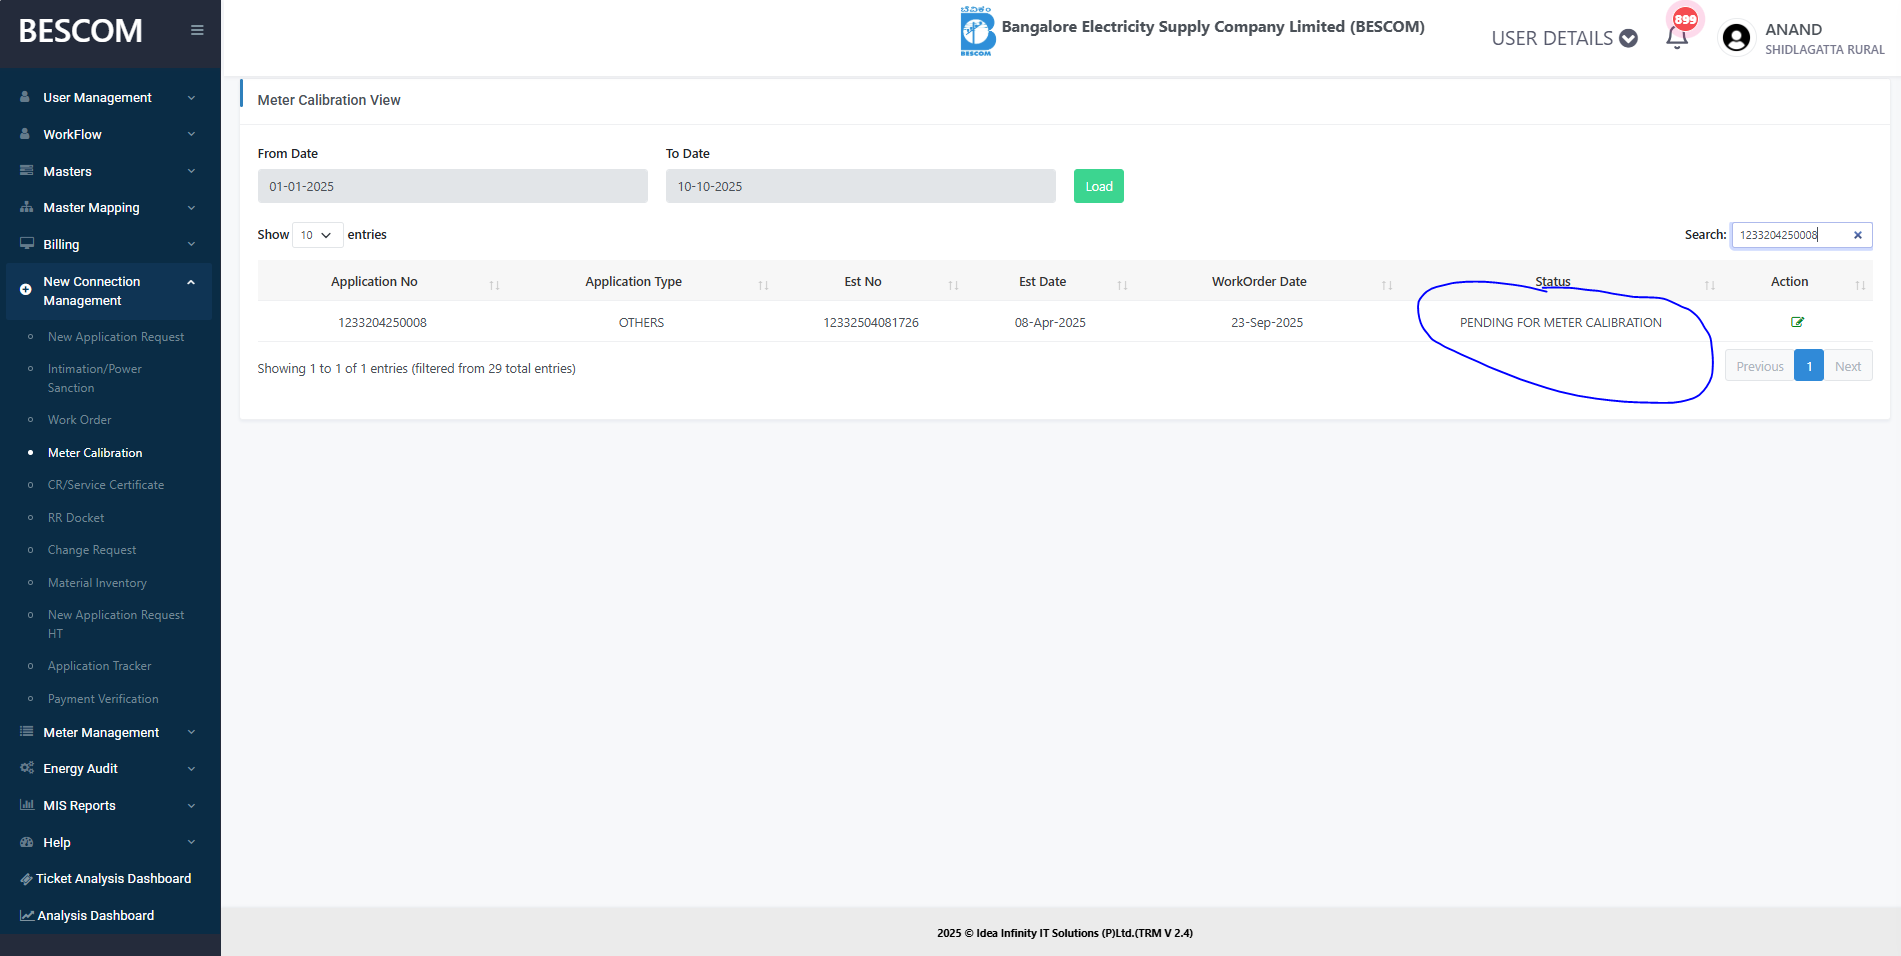This screenshot has width=1901, height=956.
Task: Clear the search box with X icon
Action: (1858, 235)
